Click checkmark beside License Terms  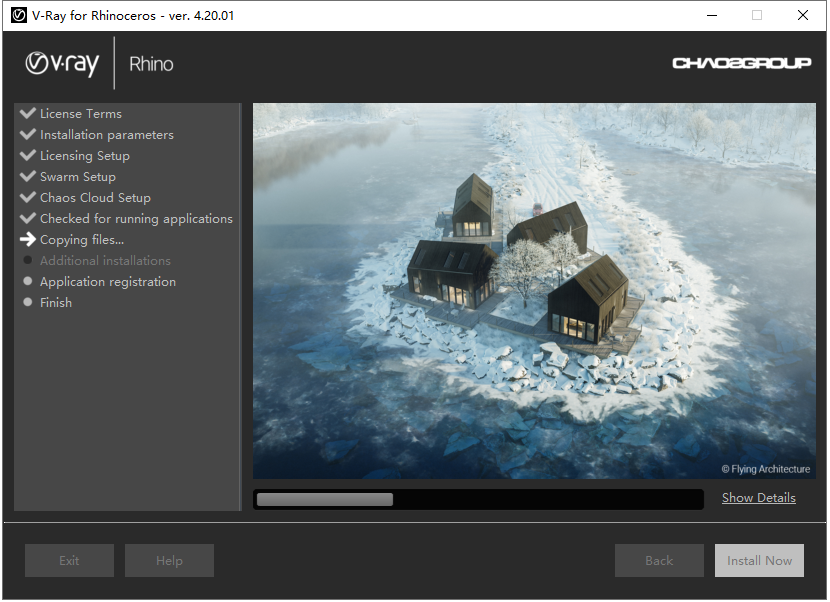28,113
